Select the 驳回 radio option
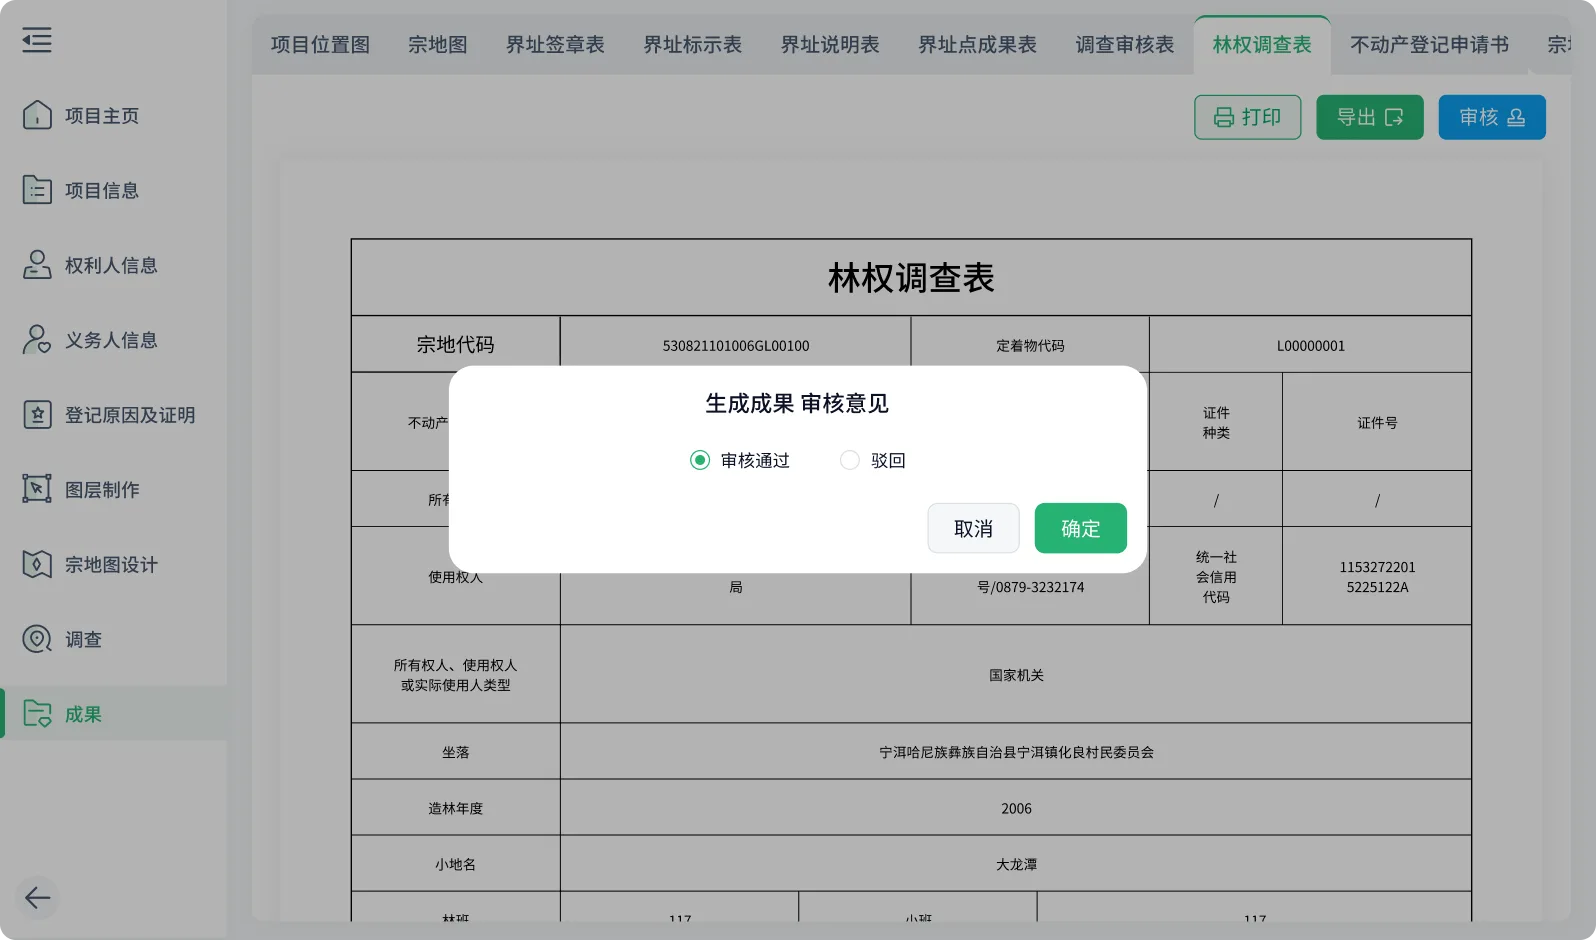 (850, 460)
